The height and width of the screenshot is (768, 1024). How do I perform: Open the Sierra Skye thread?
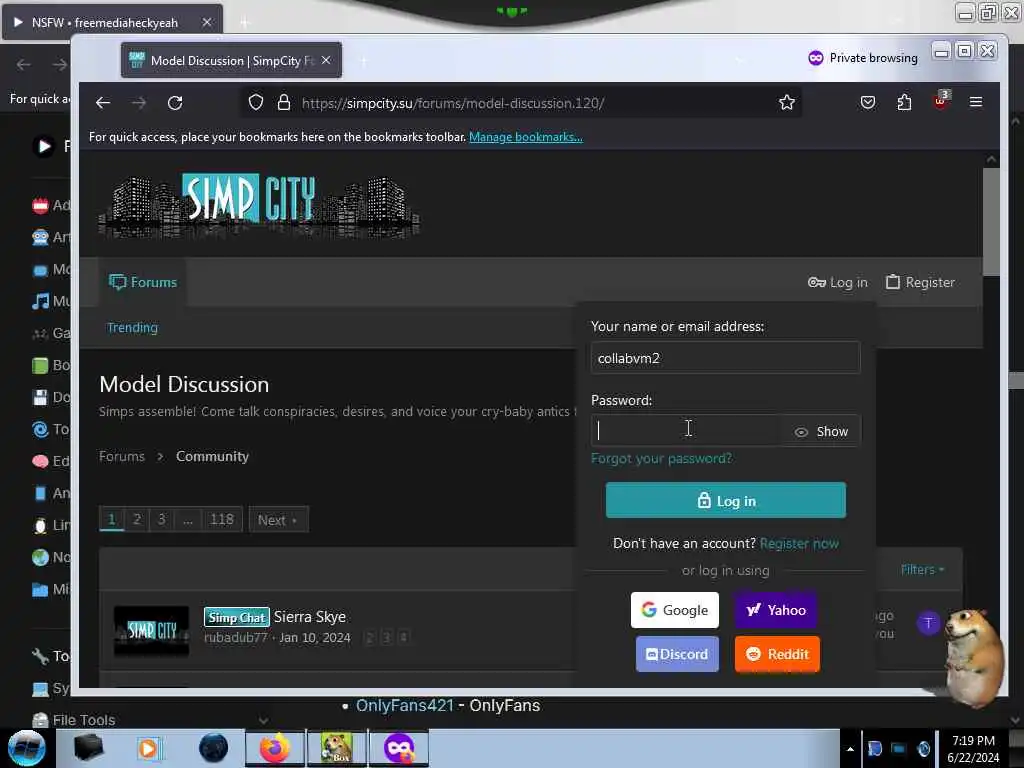coord(310,616)
